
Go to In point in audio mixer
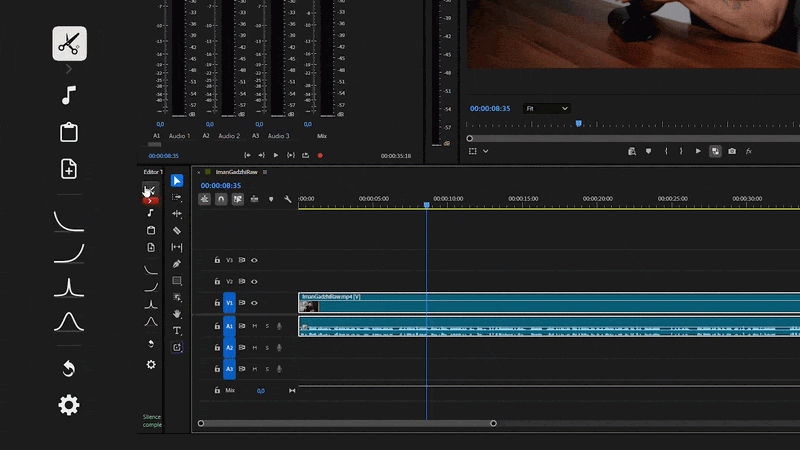click(x=247, y=155)
